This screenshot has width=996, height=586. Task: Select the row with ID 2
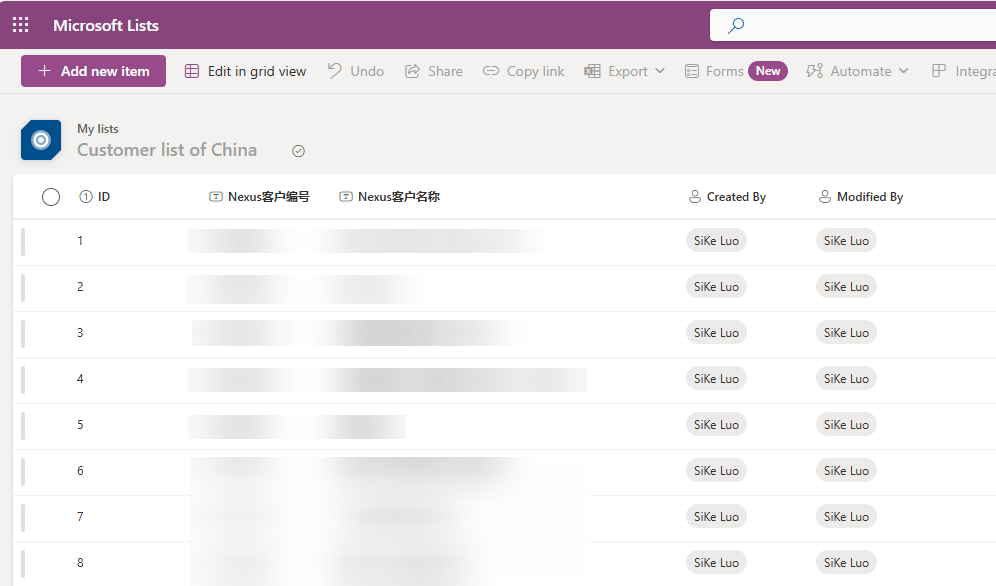(504, 287)
